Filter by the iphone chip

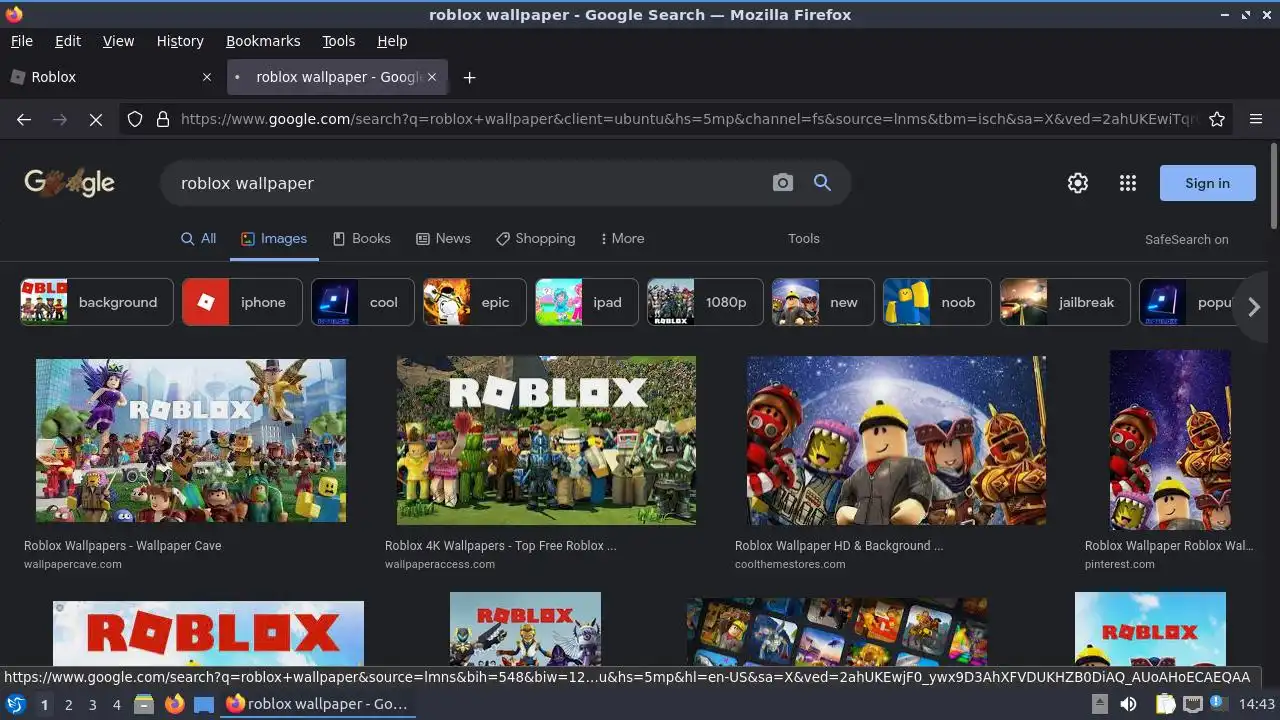click(x=242, y=302)
